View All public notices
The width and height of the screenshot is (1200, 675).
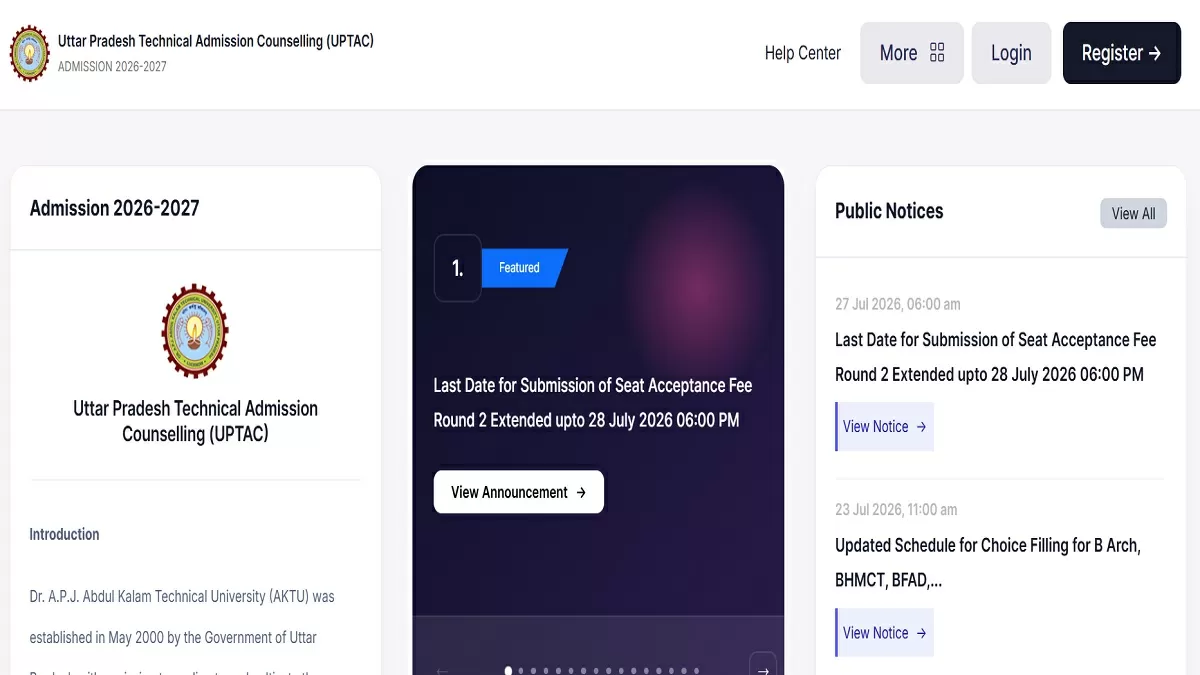pyautogui.click(x=1133, y=213)
